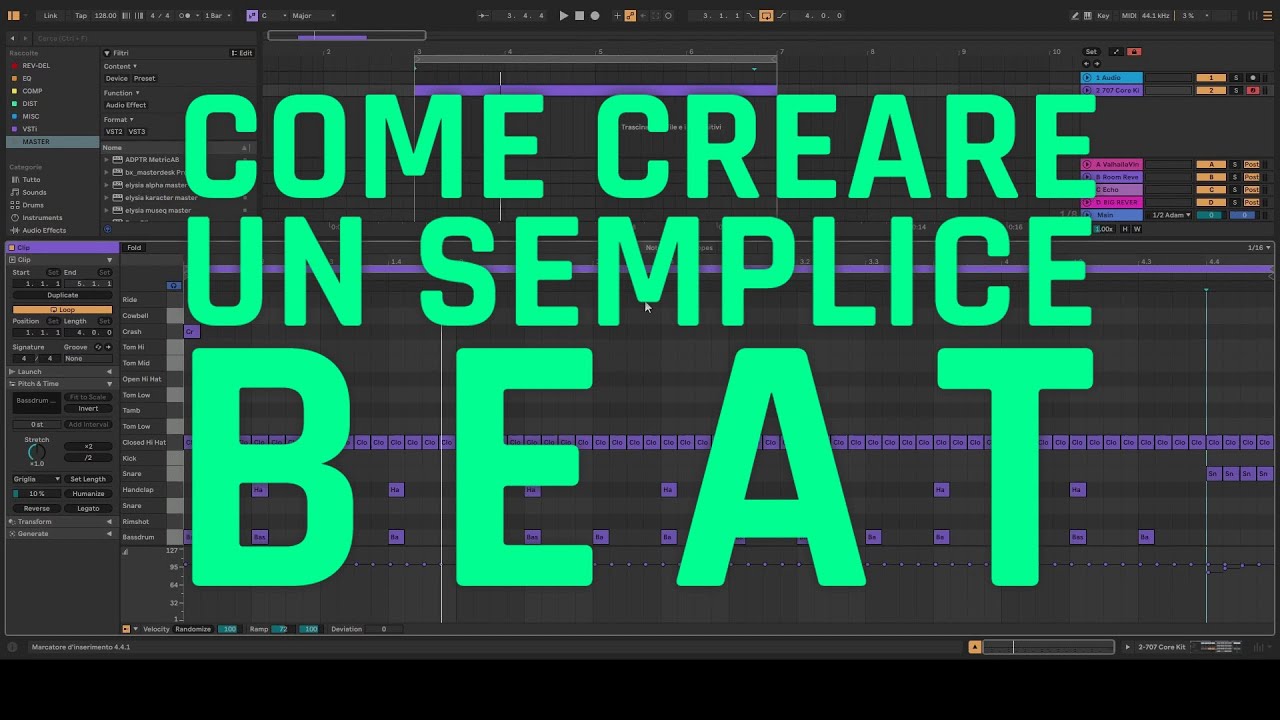Solo the 1 Audio track
This screenshot has width=1280, height=720.
pyautogui.click(x=1235, y=77)
